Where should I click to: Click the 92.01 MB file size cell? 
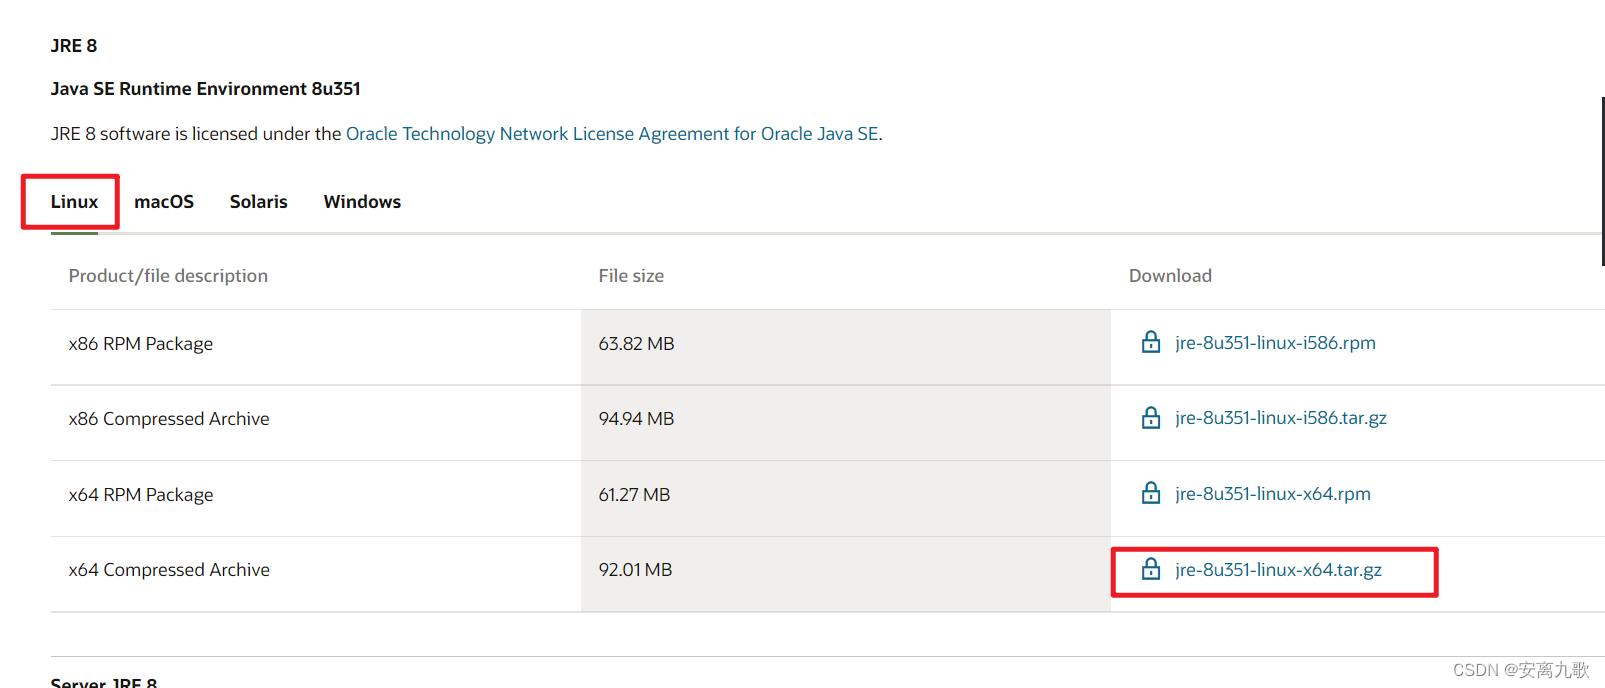[x=846, y=574]
